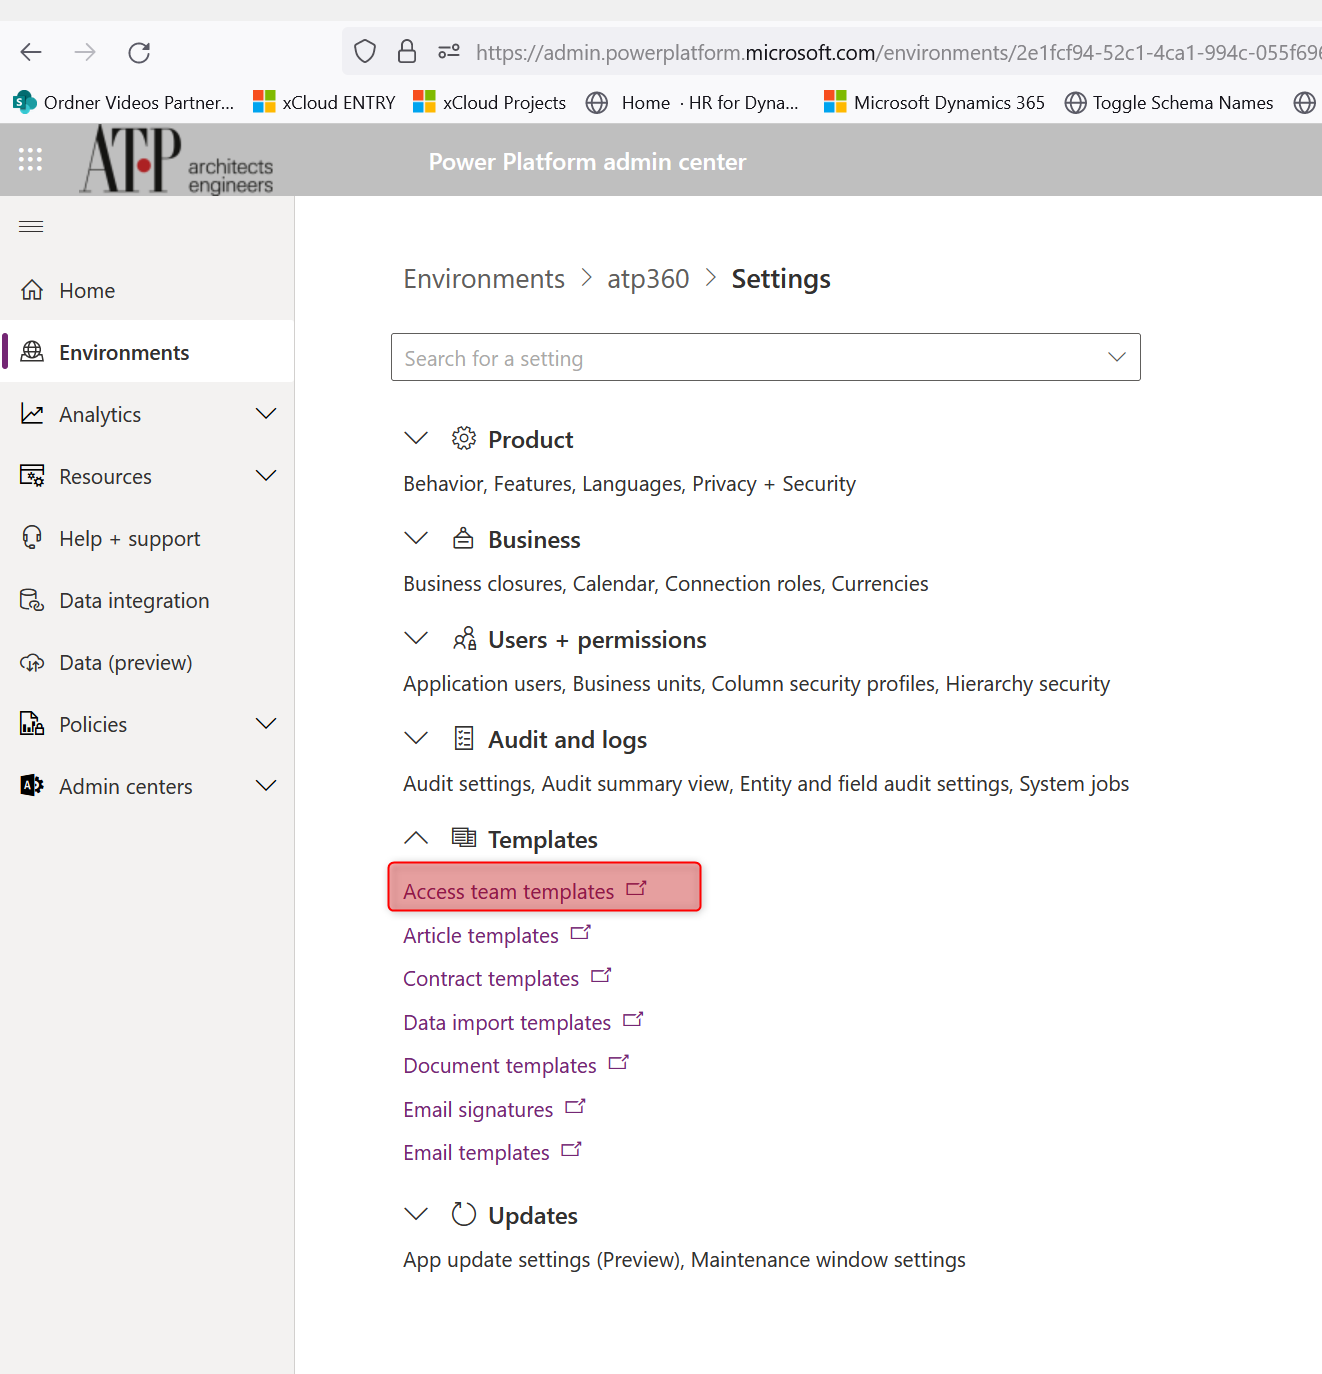Open Home in the left navigation

tap(147, 290)
